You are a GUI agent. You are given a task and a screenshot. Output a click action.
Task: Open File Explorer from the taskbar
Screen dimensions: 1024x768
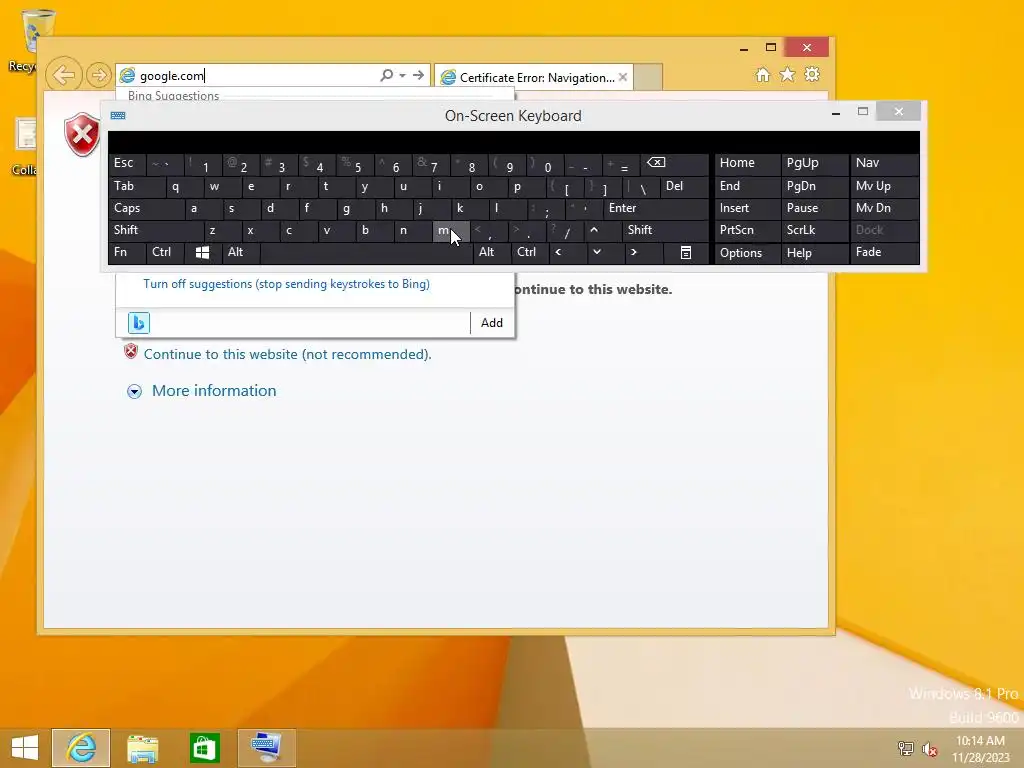point(142,748)
